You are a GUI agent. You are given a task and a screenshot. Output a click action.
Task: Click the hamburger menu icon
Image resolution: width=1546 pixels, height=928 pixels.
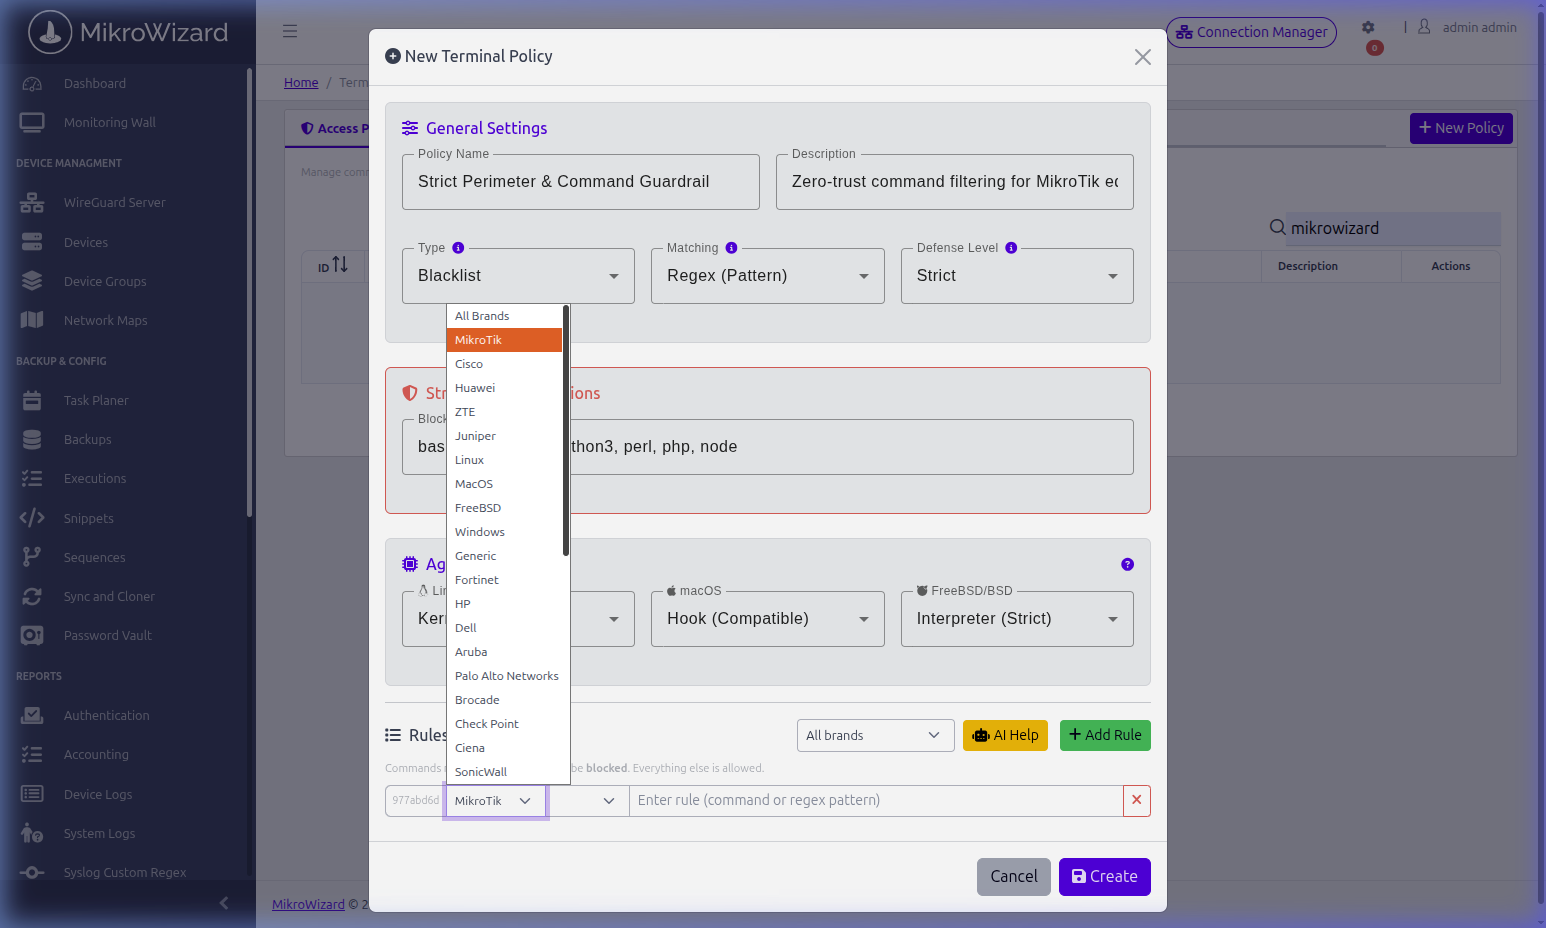(290, 31)
